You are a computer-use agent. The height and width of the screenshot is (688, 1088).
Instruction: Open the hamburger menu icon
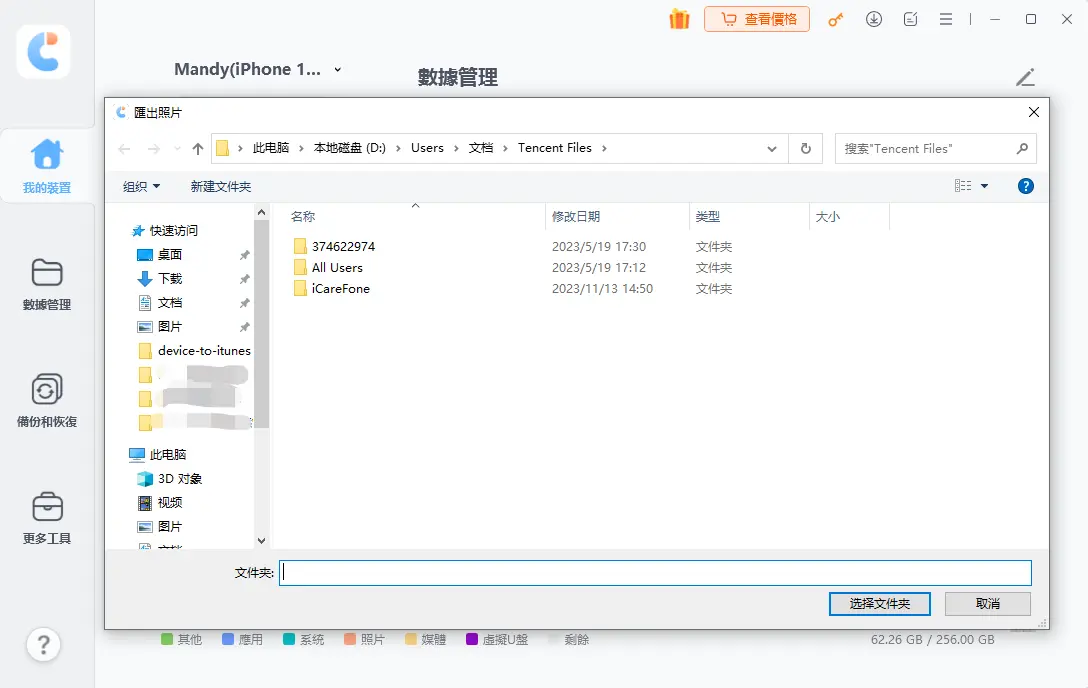946,19
